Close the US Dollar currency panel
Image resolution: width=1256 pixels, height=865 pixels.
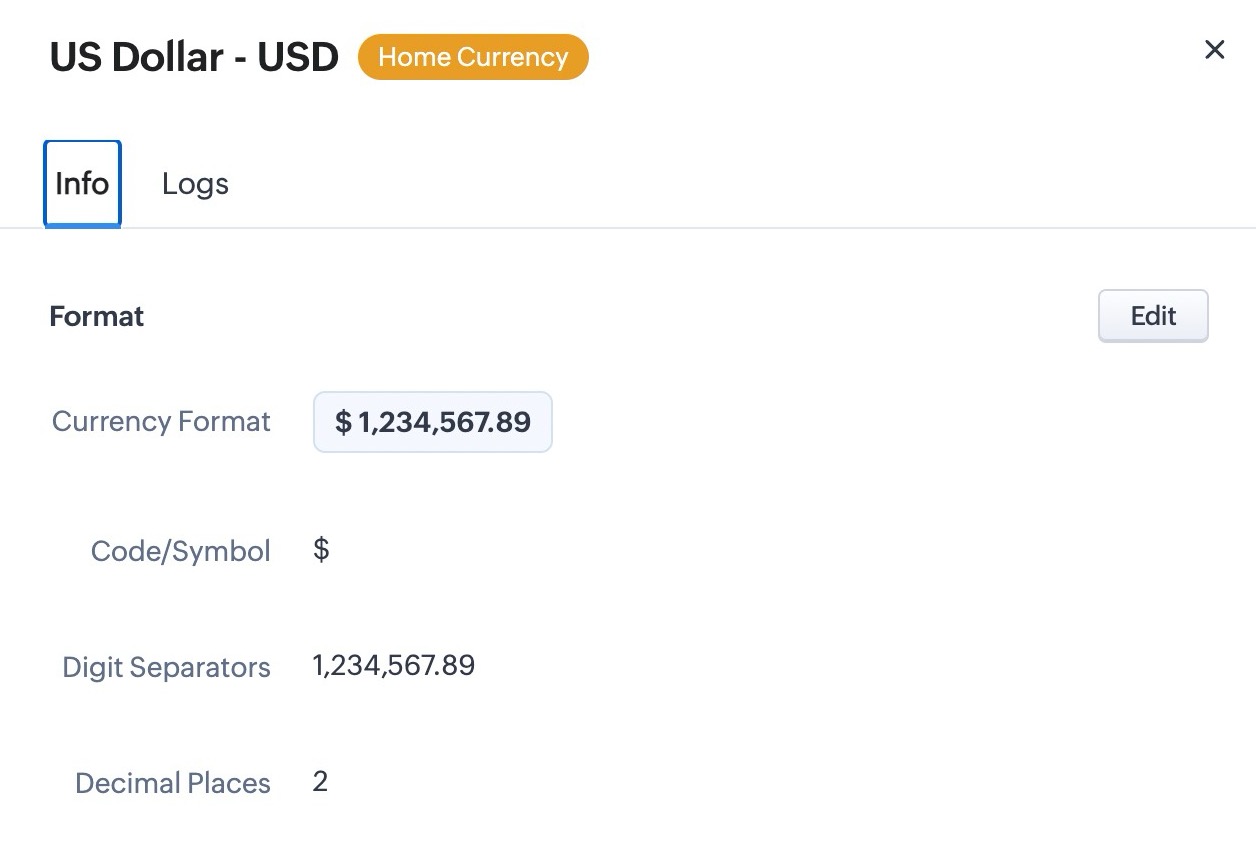point(1214,50)
